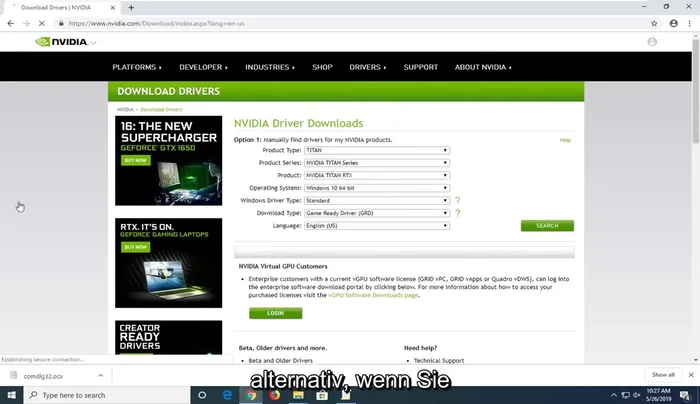Open the DRIVERS menu in the navigation bar
The width and height of the screenshot is (700, 404).
point(367,67)
